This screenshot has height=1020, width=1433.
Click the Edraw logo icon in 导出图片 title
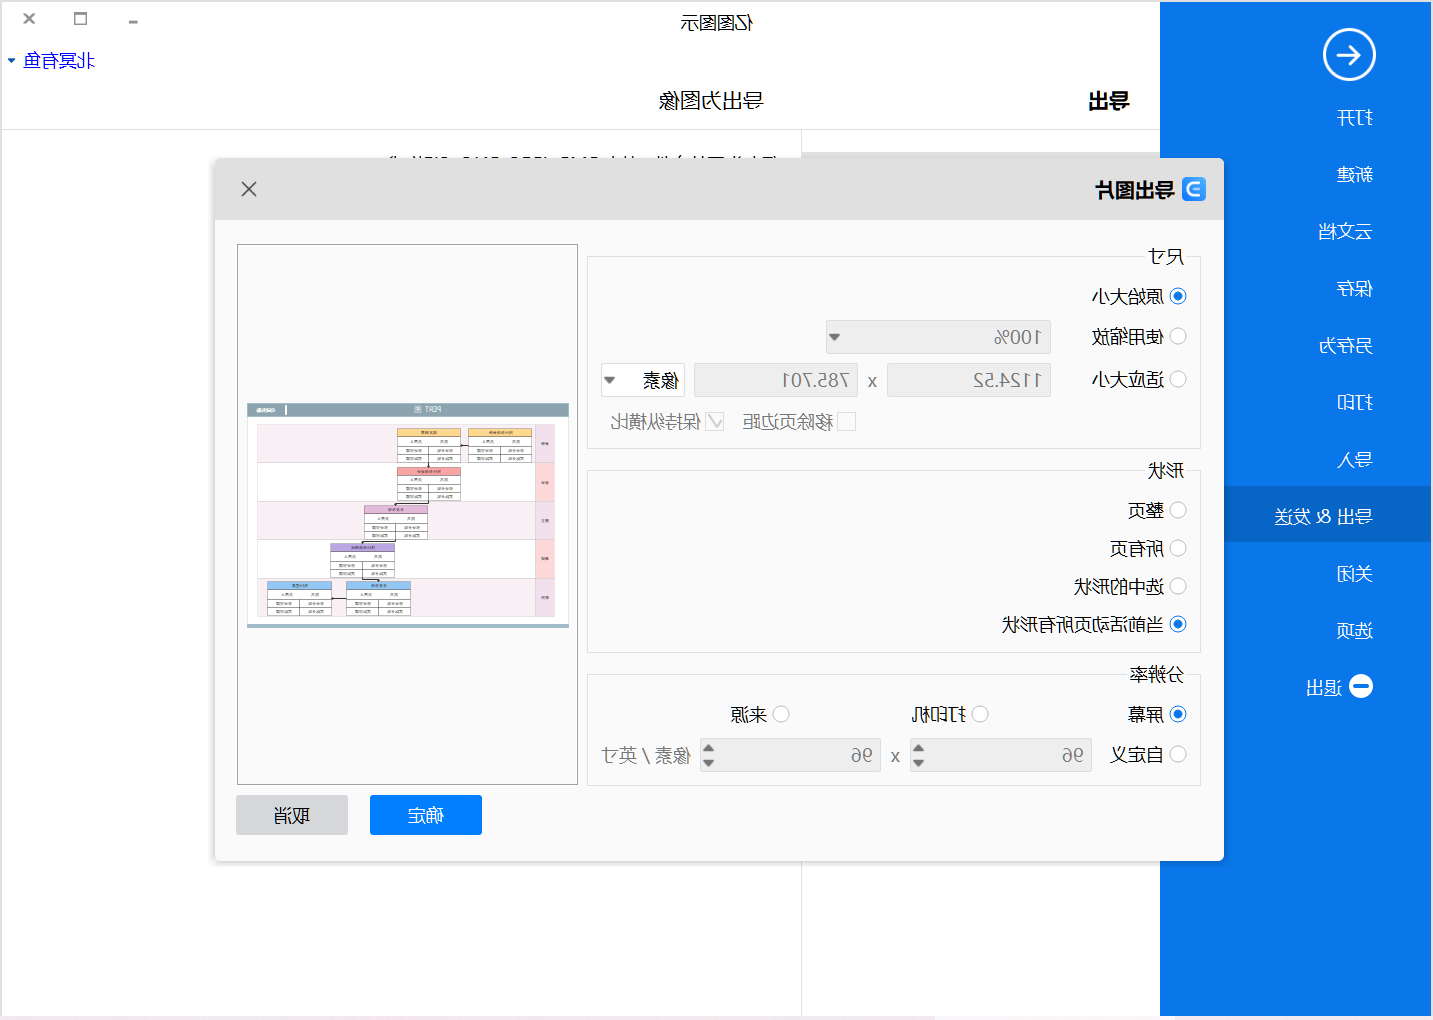point(1194,189)
